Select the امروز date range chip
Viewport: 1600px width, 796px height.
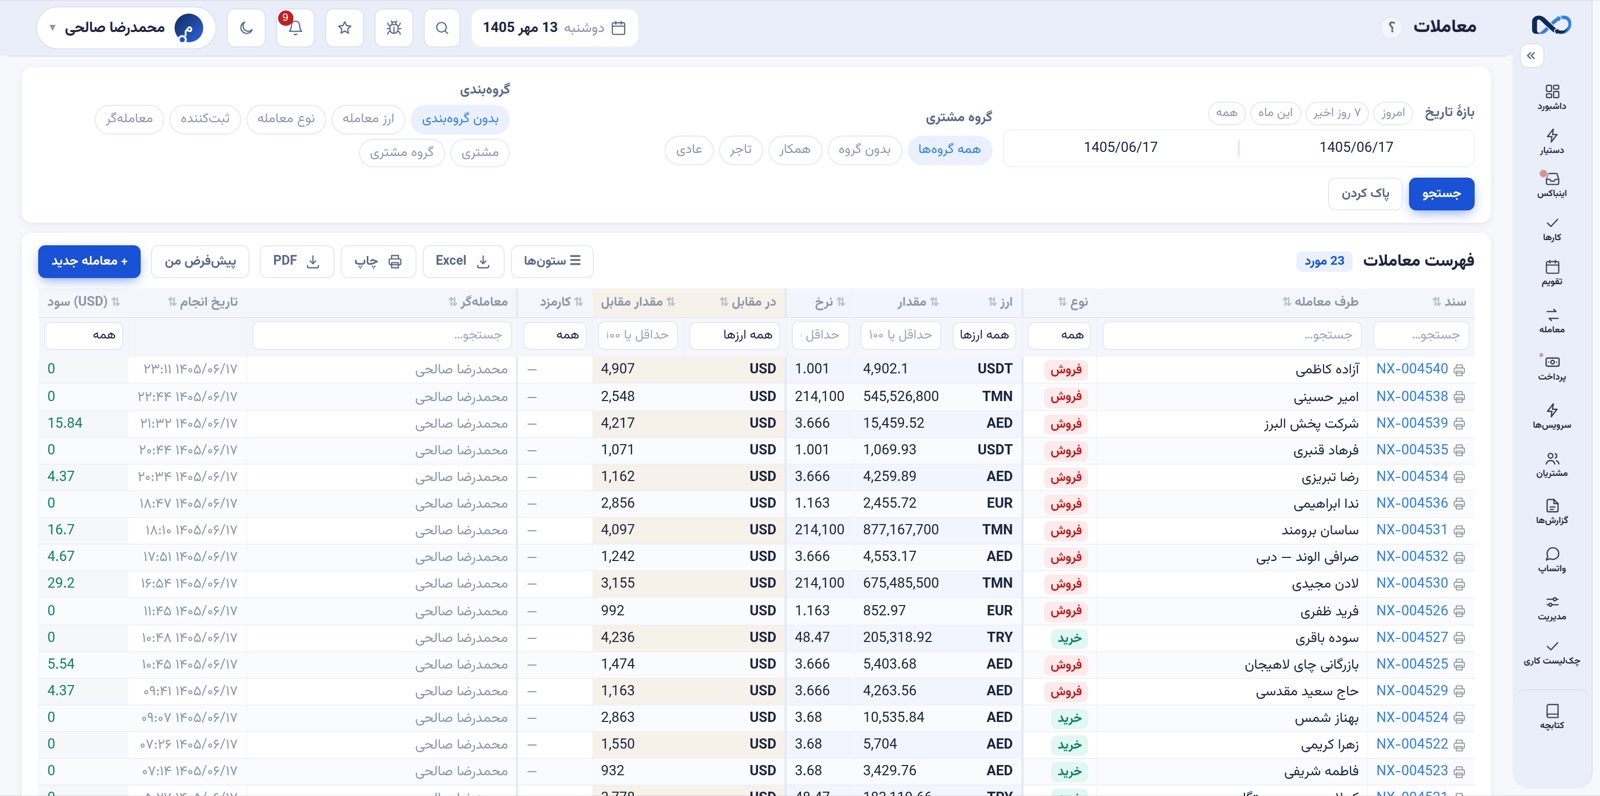1393,113
